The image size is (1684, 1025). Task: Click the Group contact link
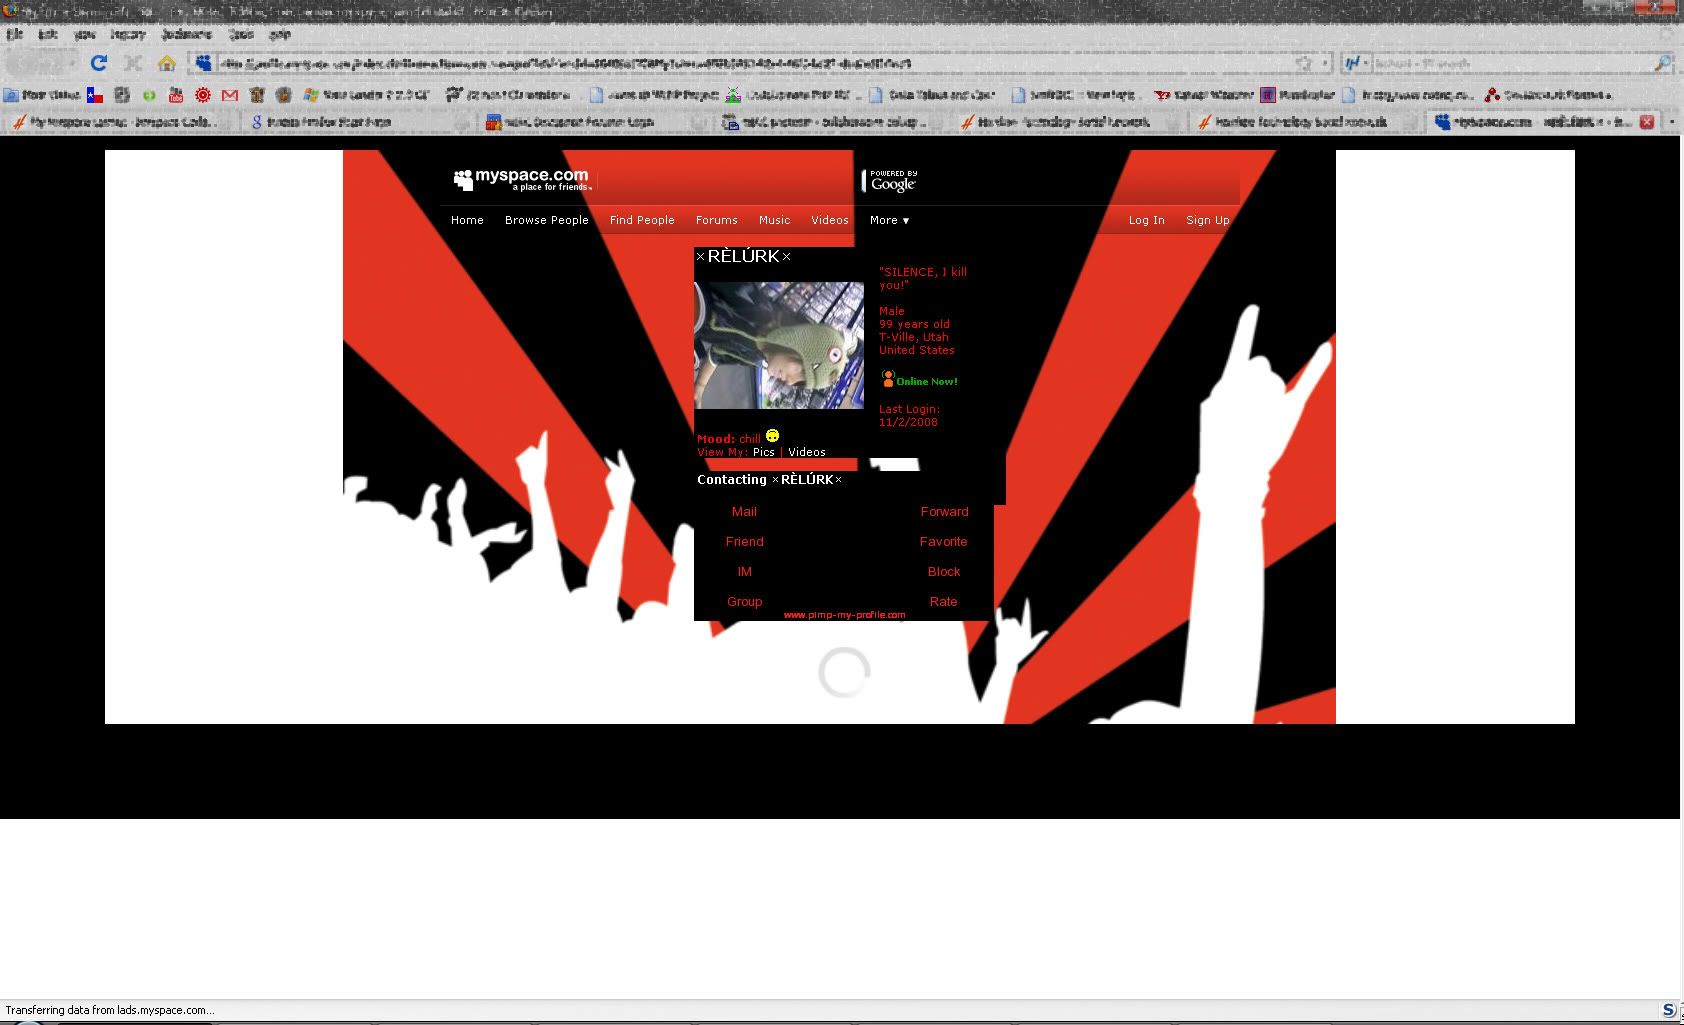(x=744, y=601)
